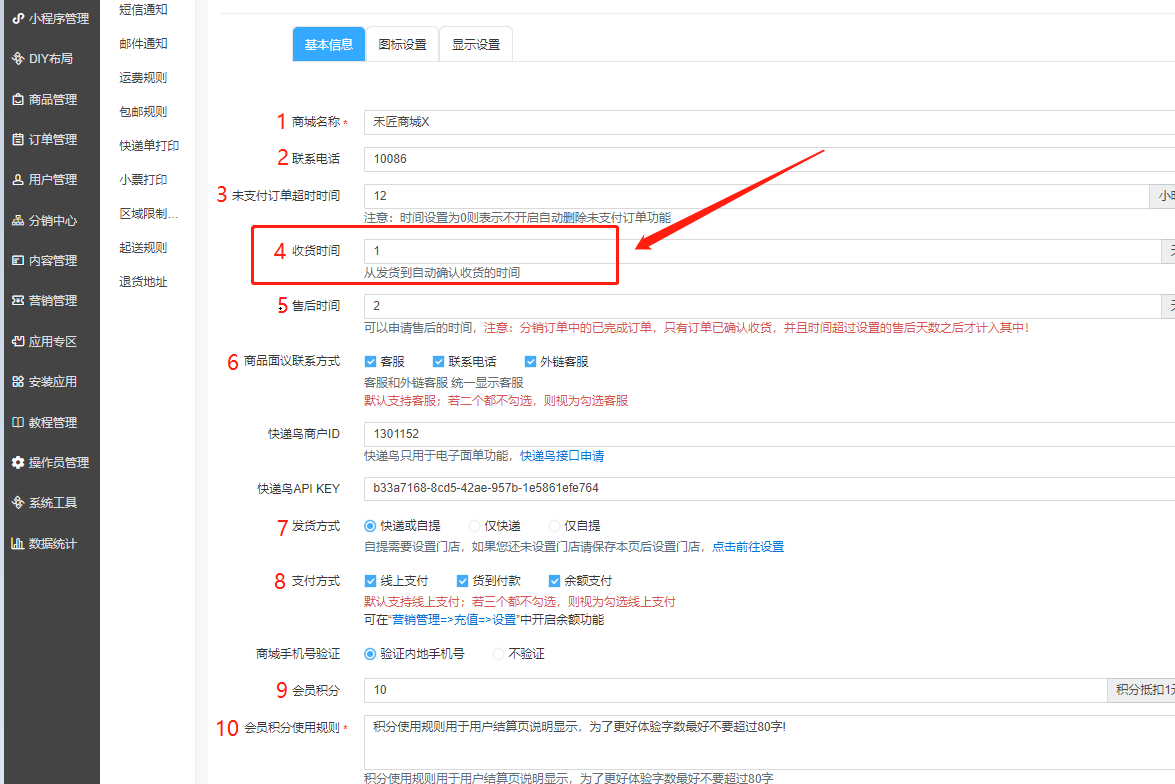Click the DIY布局 sidebar icon

tap(18, 59)
